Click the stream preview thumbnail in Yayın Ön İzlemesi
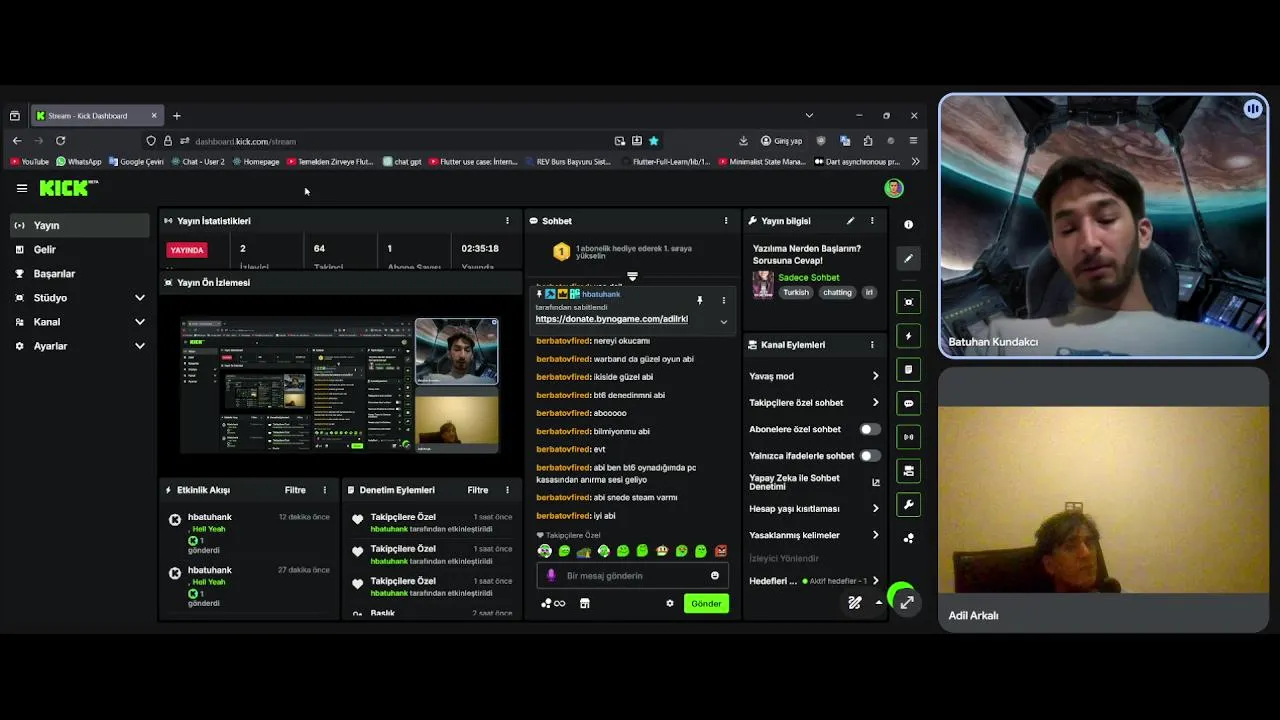This screenshot has width=1280, height=720. coord(340,386)
